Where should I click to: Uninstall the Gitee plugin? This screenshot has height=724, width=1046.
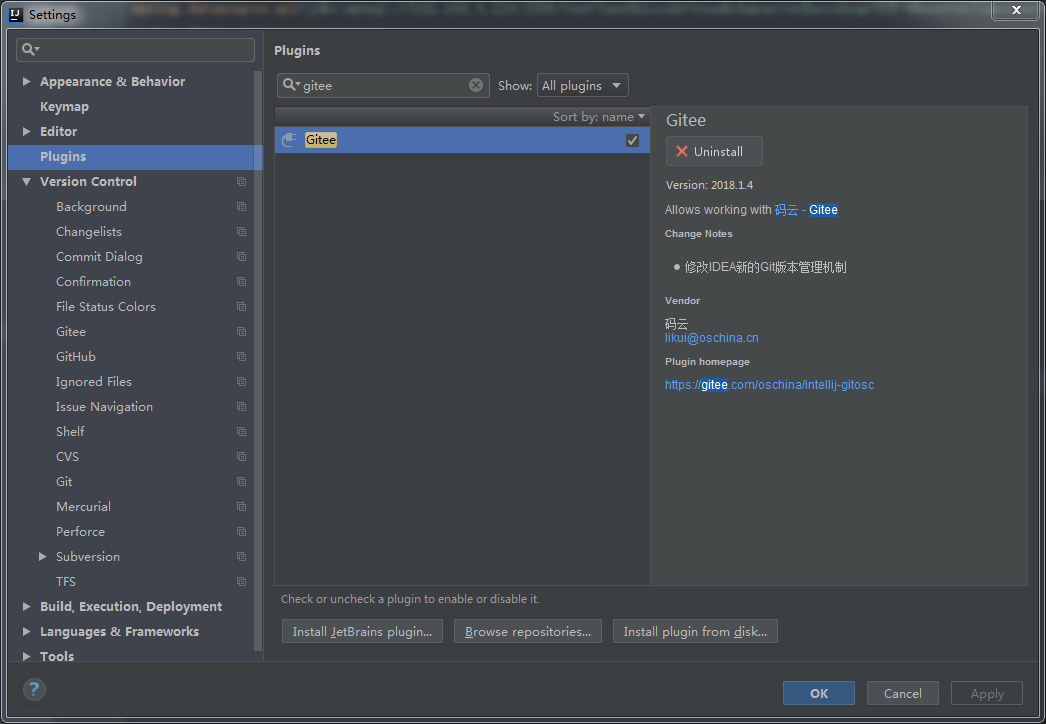tap(714, 151)
